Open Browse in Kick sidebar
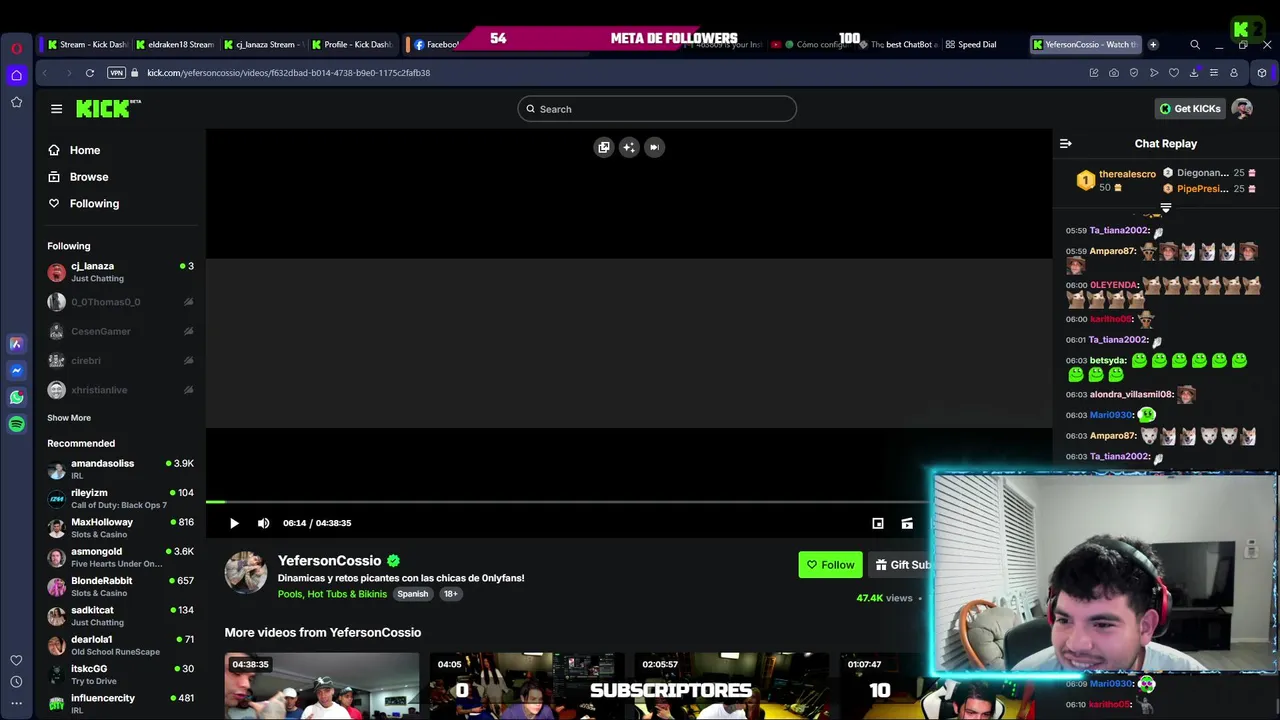The width and height of the screenshot is (1280, 720). (89, 177)
